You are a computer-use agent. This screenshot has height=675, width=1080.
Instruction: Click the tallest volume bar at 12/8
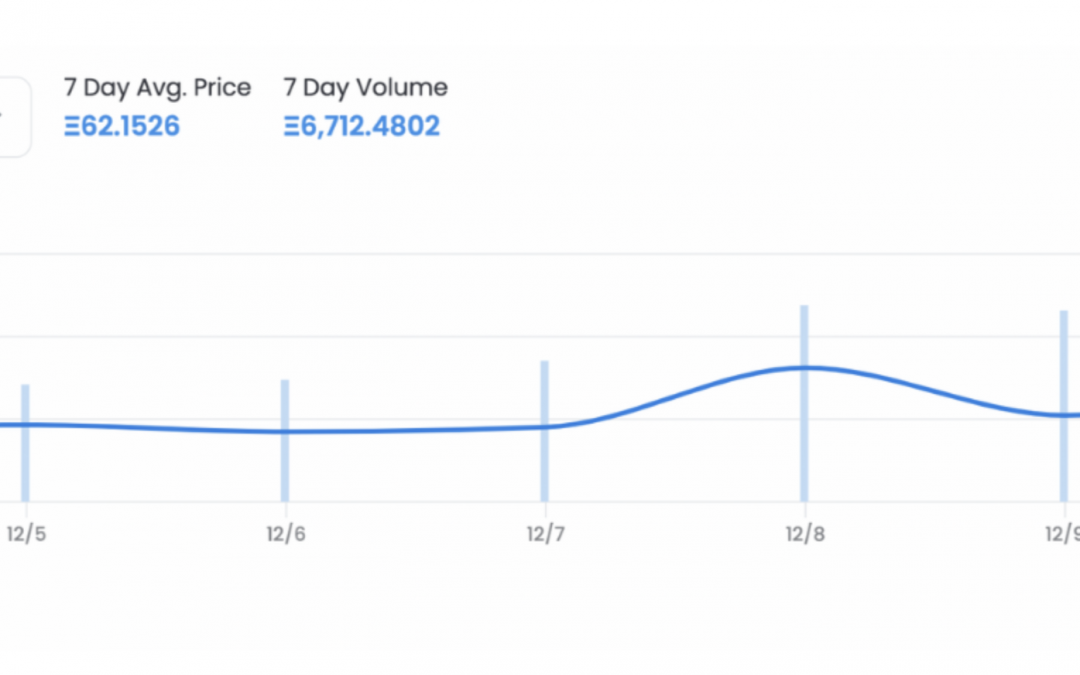[x=804, y=403]
